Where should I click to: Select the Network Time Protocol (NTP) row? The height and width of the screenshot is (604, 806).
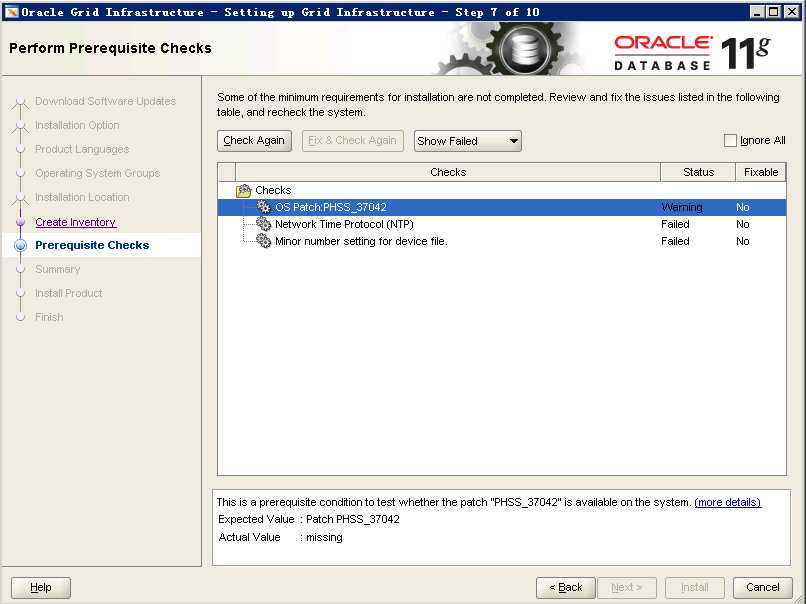pyautogui.click(x=502, y=224)
